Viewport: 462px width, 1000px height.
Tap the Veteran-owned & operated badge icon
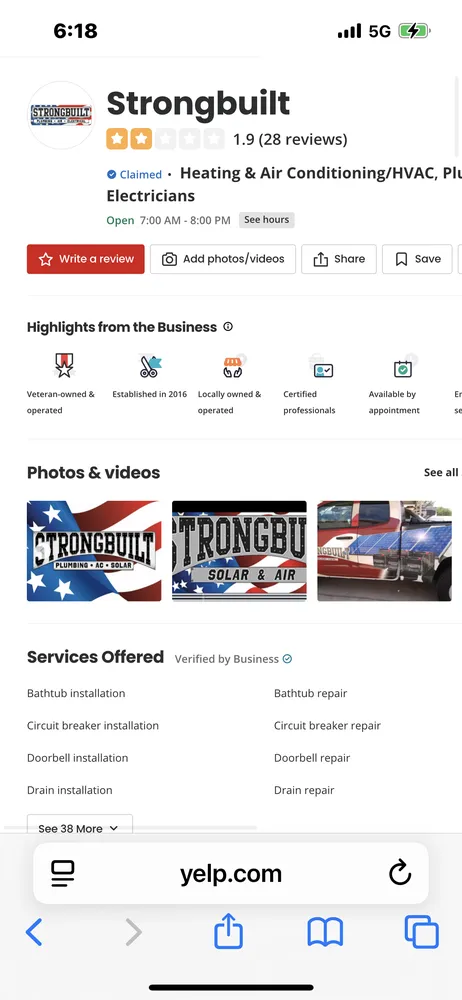(x=63, y=366)
